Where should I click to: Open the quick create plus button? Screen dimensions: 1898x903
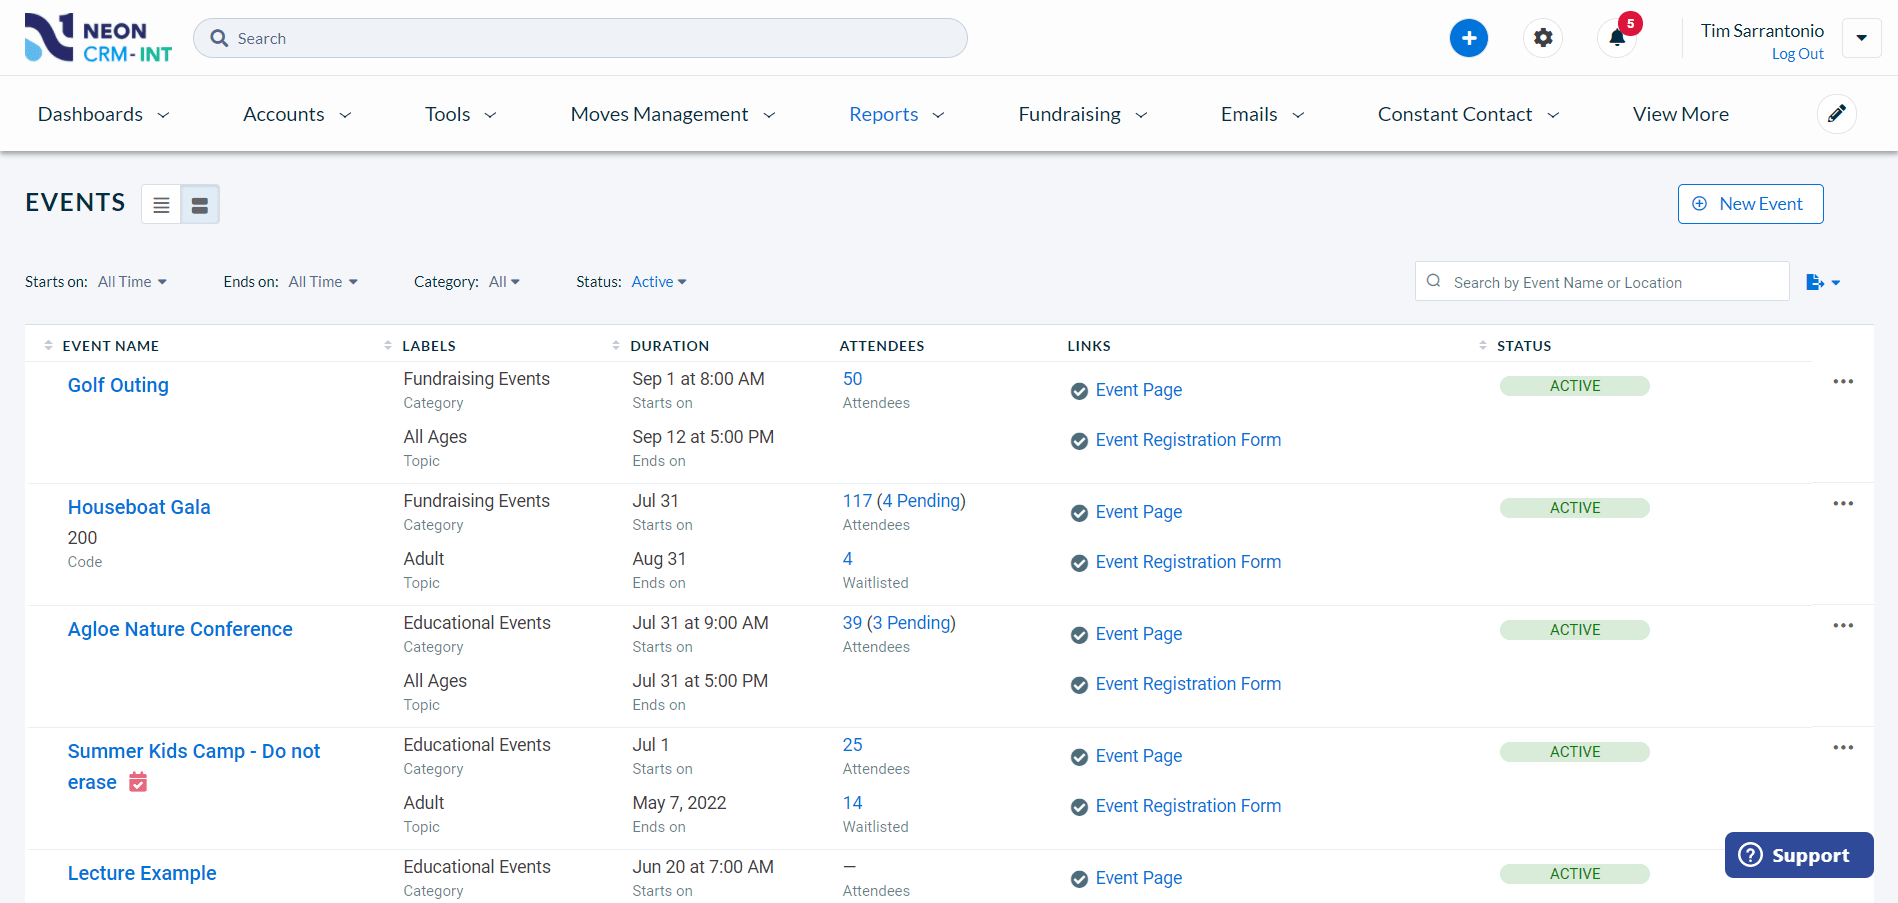tap(1468, 37)
